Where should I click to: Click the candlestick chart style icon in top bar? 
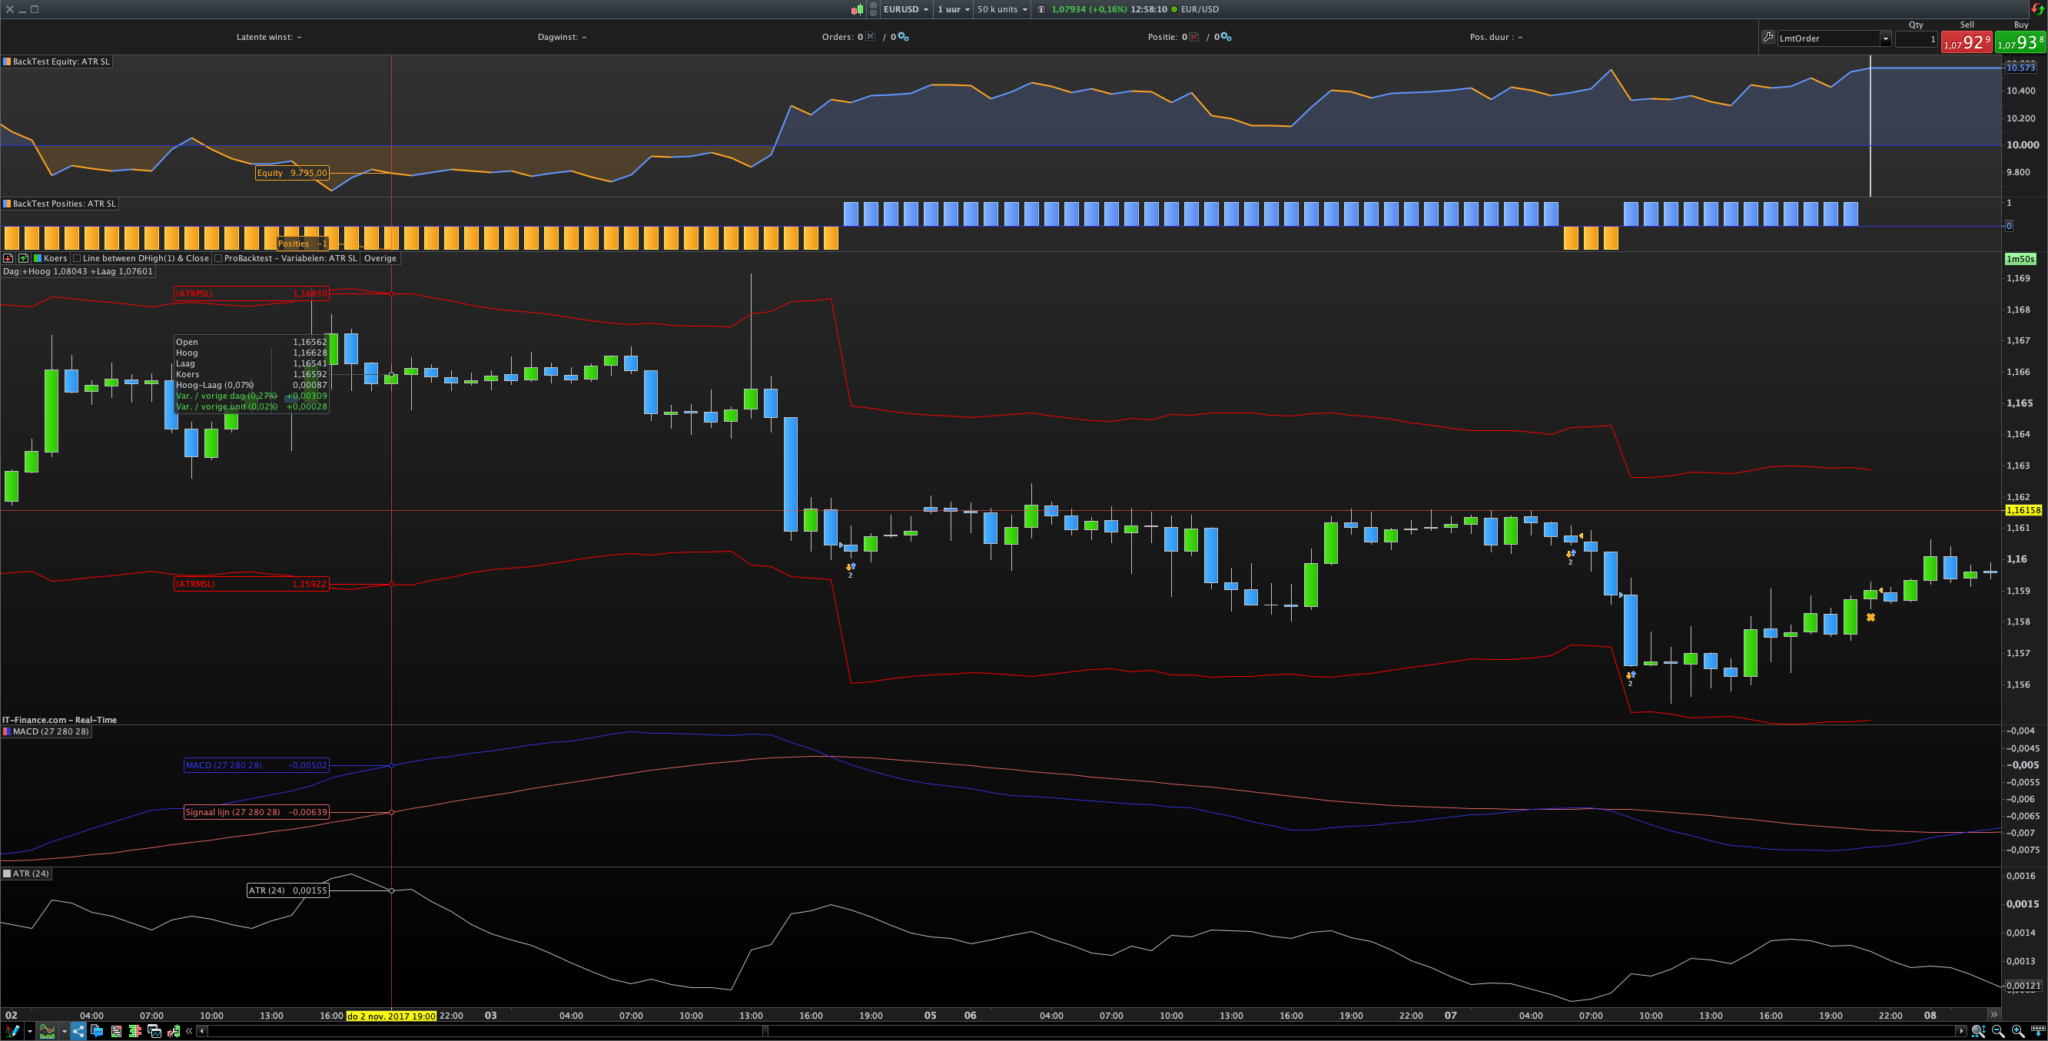(x=857, y=9)
